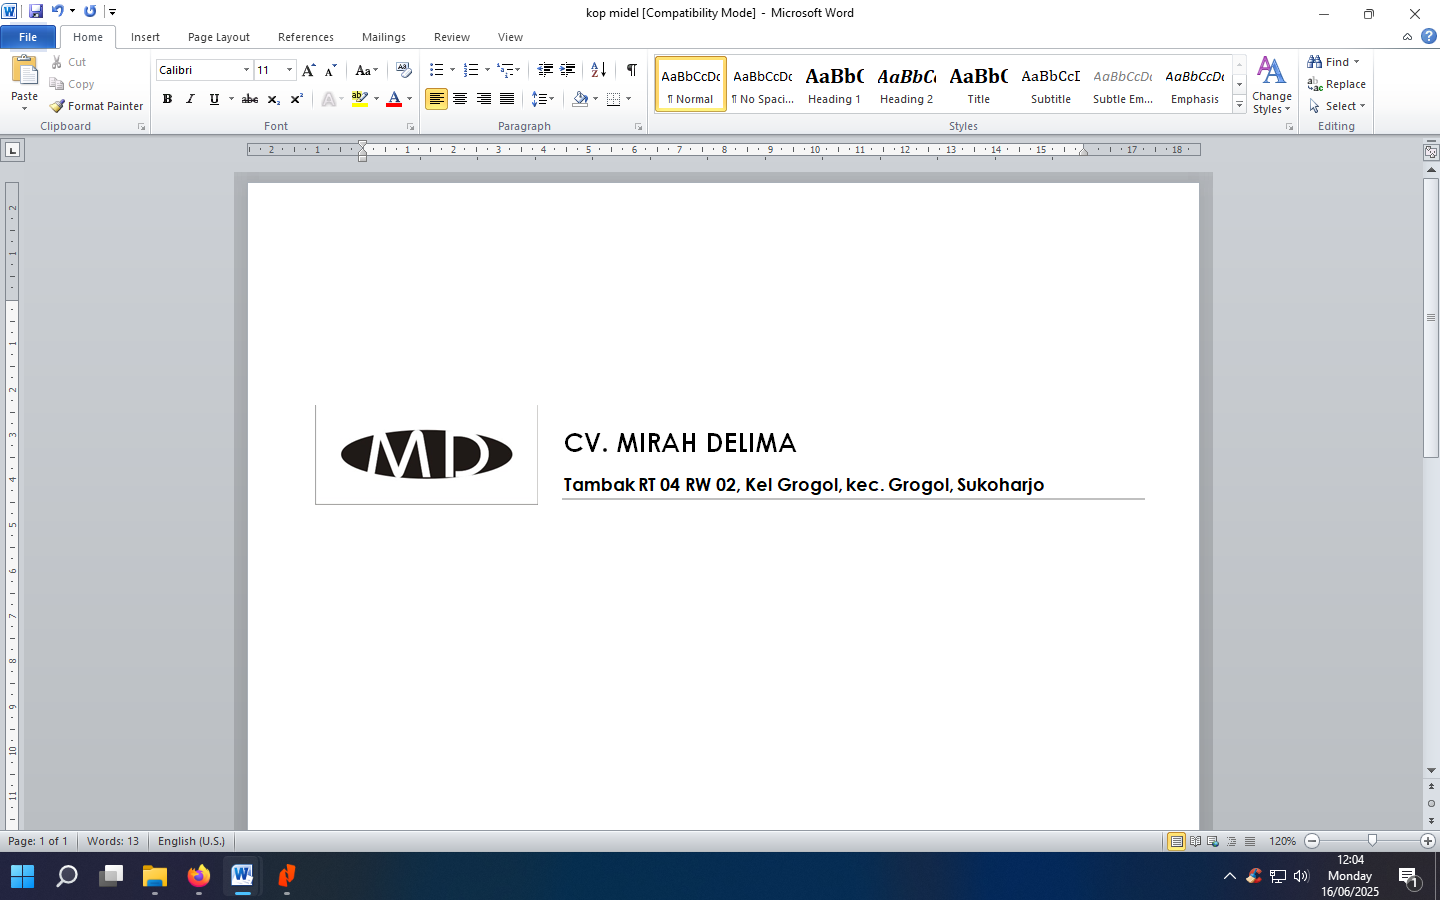This screenshot has width=1440, height=900.
Task: Click the Clear Formatting icon
Action: (x=403, y=70)
